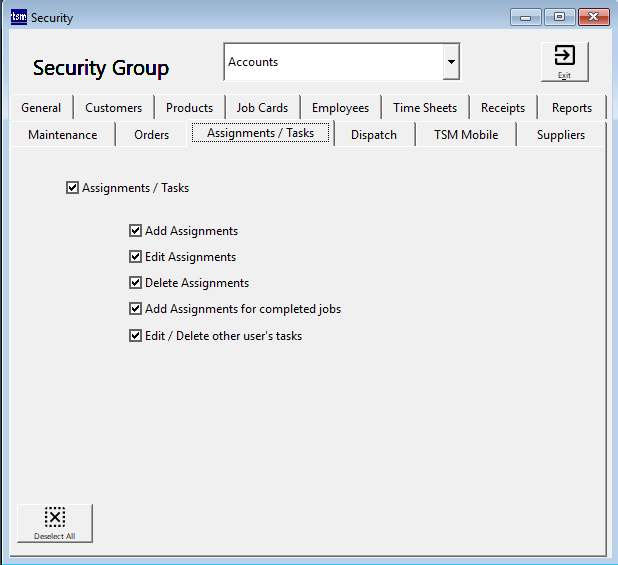Click the Accounts security group field
The width and height of the screenshot is (618, 565).
[x=333, y=62]
